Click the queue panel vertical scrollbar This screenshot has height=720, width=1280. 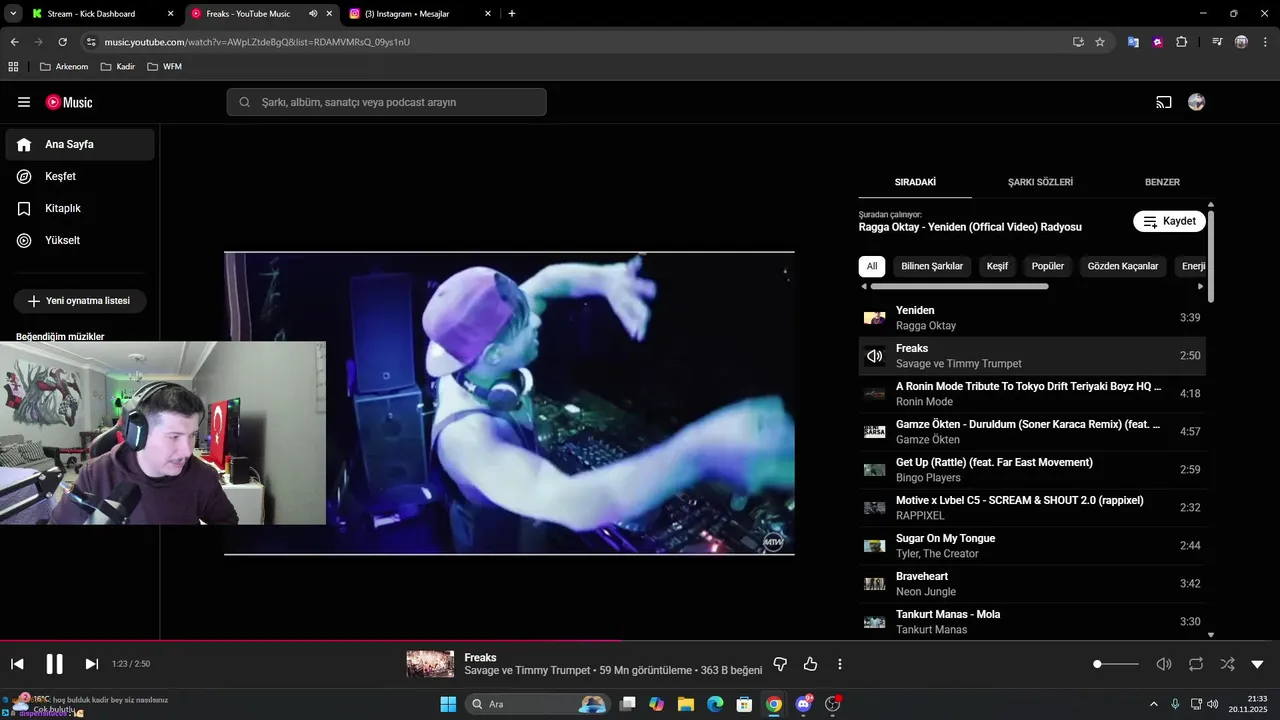(1211, 255)
